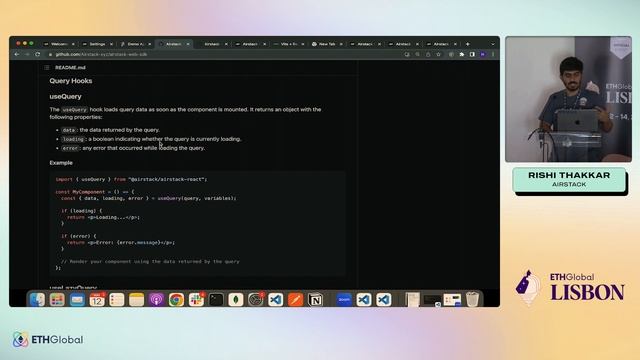Open Postman orange icon in Dock
The height and width of the screenshot is (360, 640).
[296, 300]
